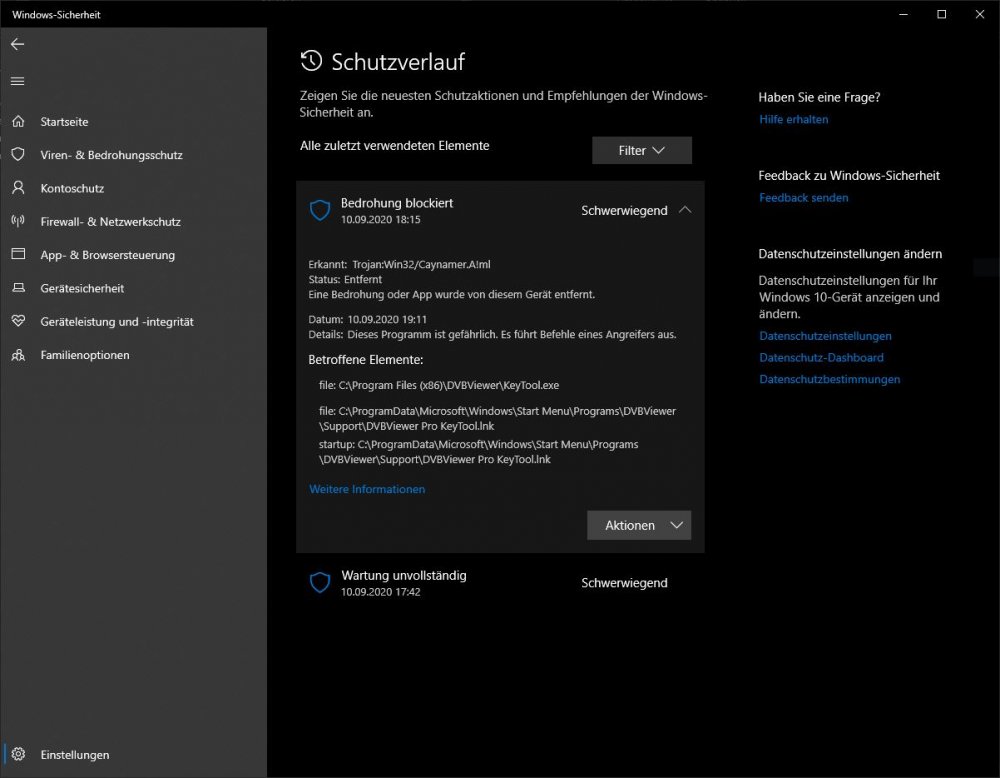Screen dimensions: 1000x778
Task: Open the Aktionen dropdown button
Action: tap(639, 525)
